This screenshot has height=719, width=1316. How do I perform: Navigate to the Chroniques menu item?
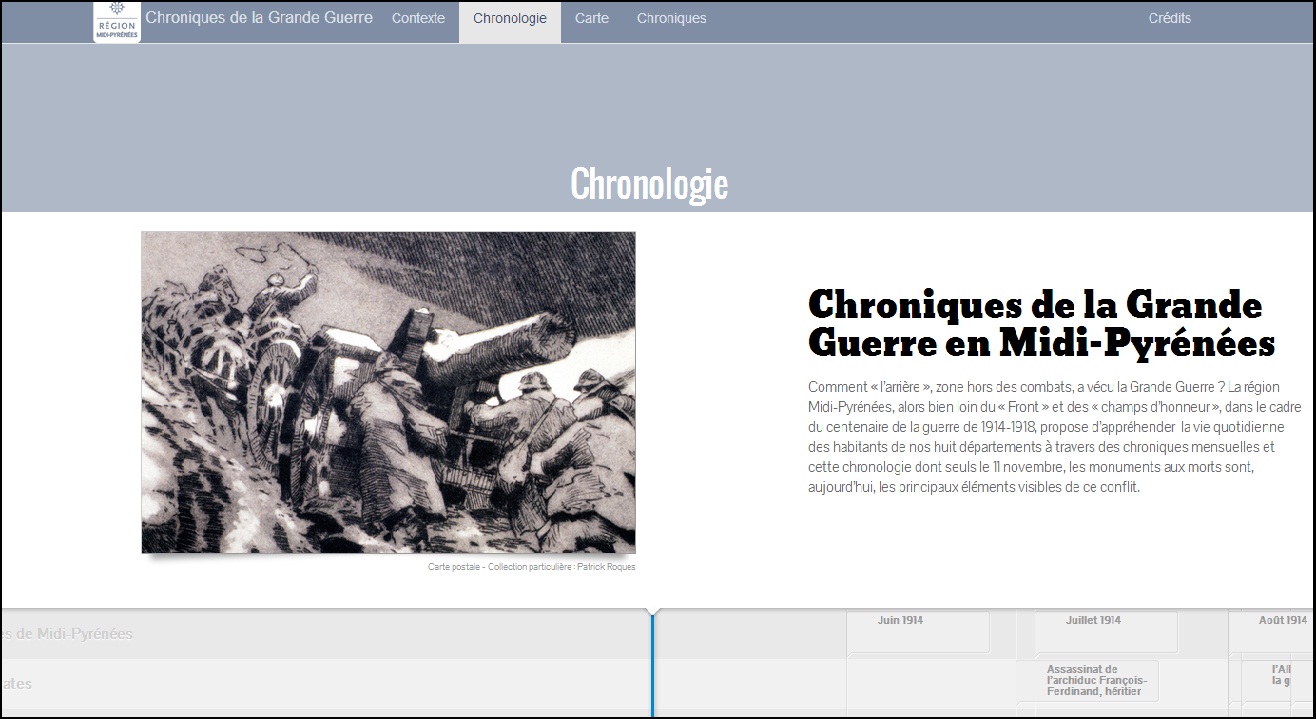point(671,19)
